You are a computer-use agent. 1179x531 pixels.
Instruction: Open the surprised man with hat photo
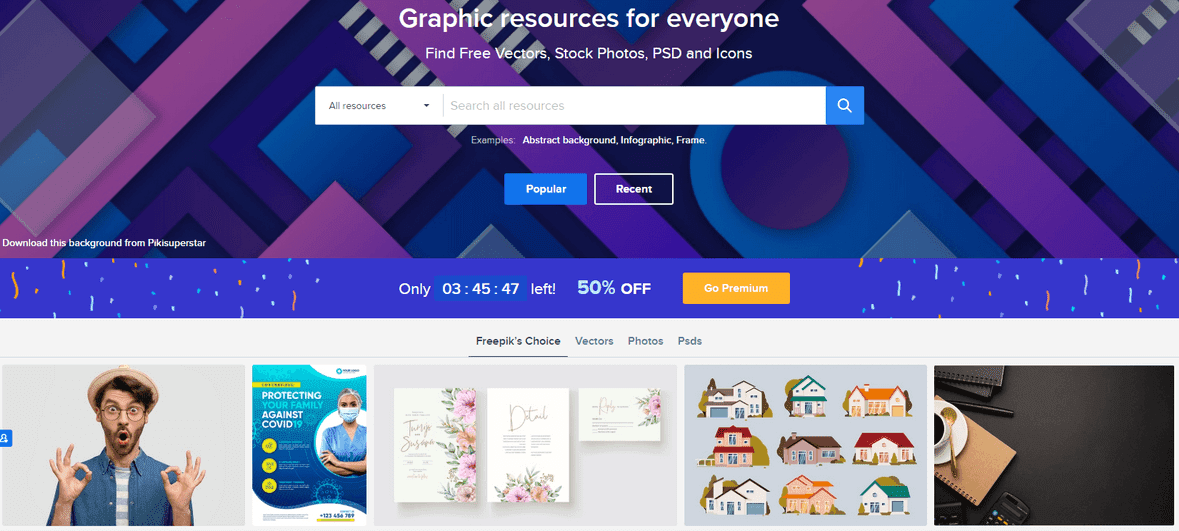(123, 445)
